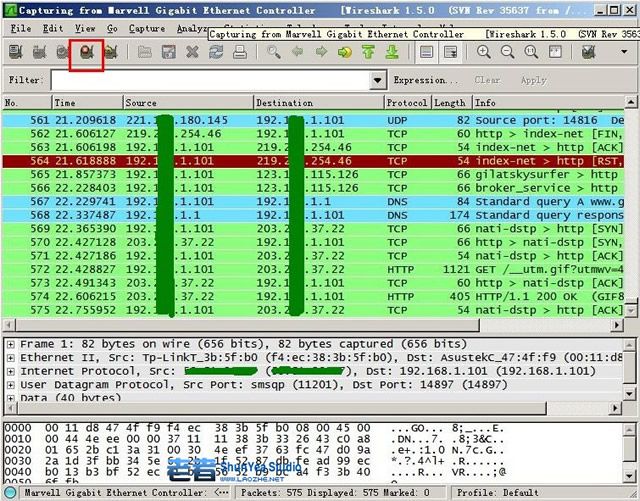Open the Edit menu
This screenshot has height=501, width=640.
53,29
